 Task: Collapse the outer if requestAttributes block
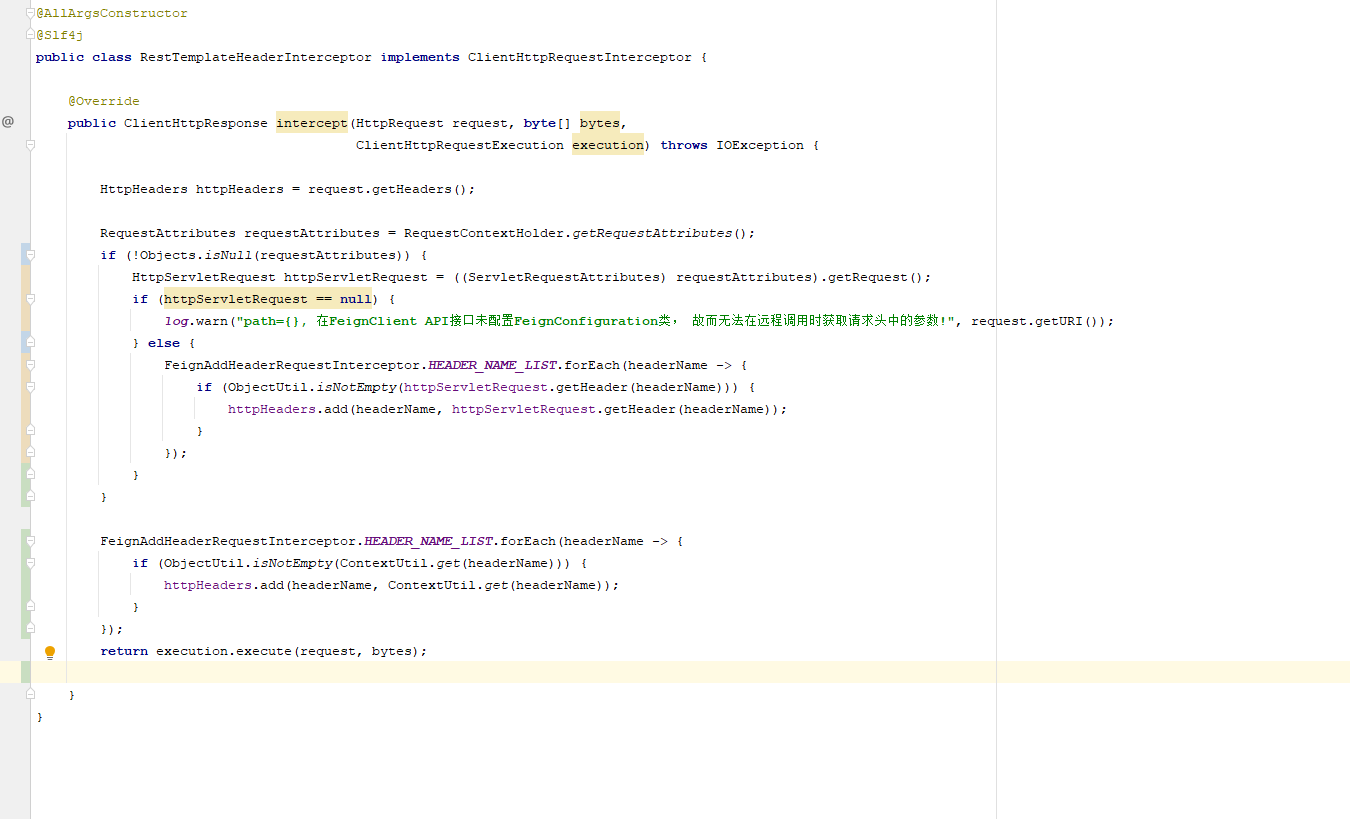coord(29,254)
